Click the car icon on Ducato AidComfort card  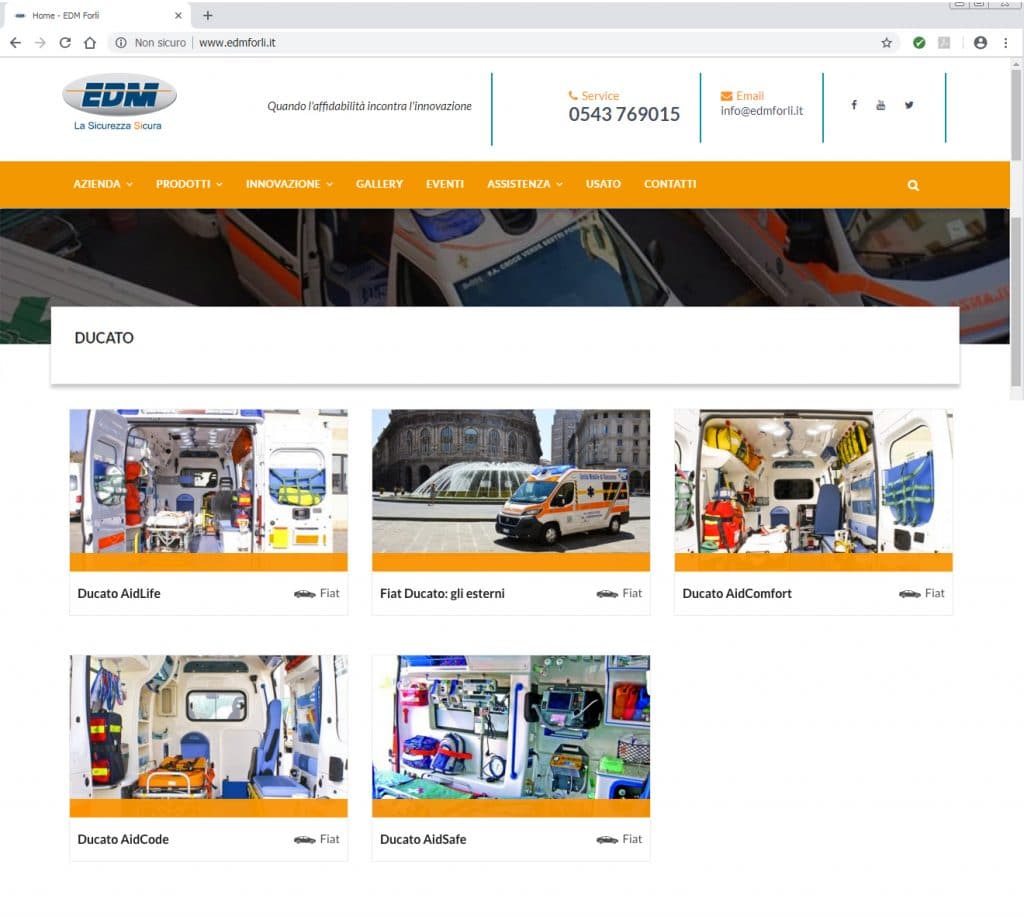(x=909, y=593)
